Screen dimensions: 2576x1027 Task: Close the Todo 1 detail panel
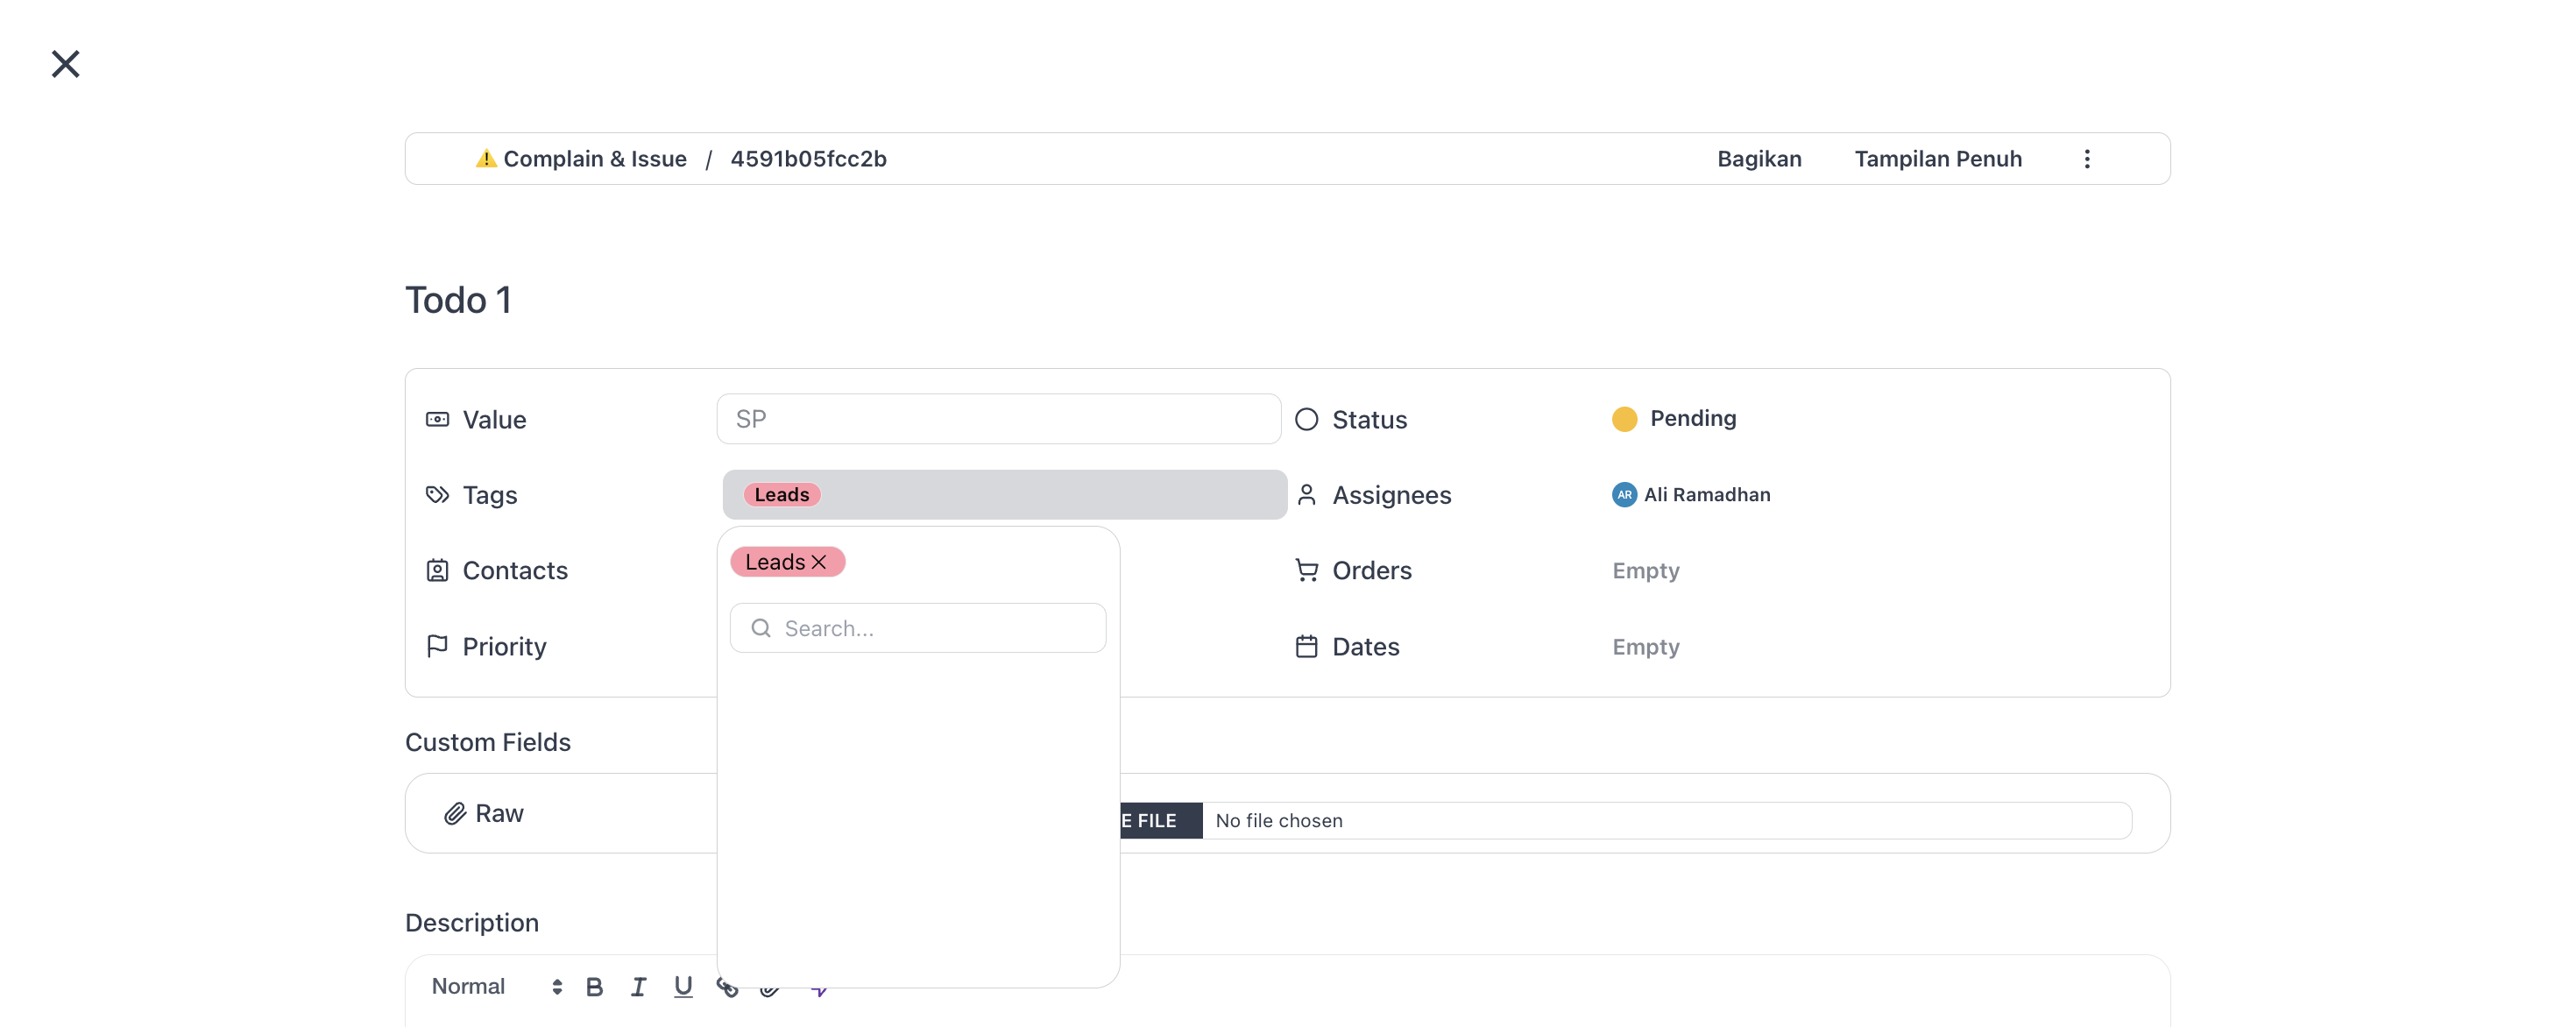coord(65,64)
